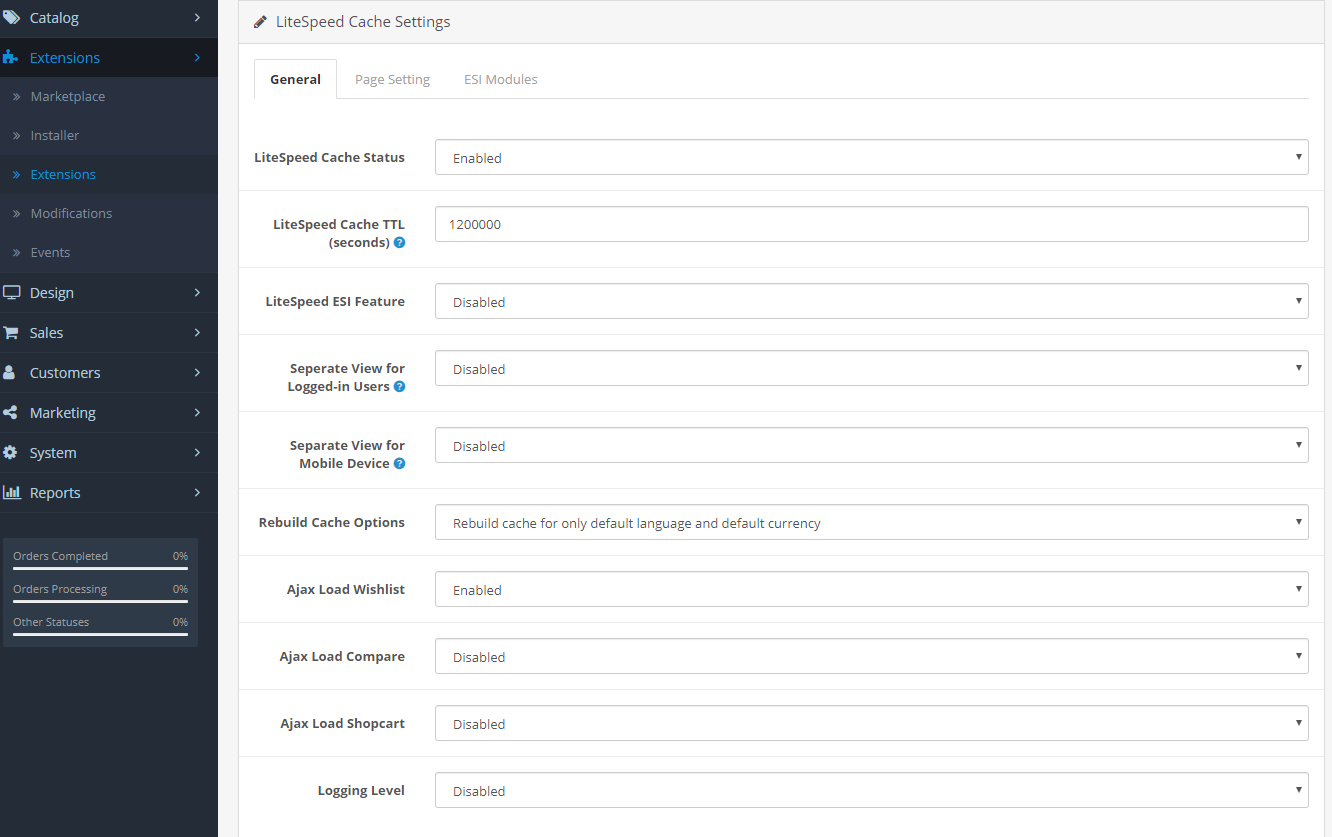The height and width of the screenshot is (837, 1332).
Task: Open the LiteSpeed Cache Status dropdown
Action: [x=871, y=157]
